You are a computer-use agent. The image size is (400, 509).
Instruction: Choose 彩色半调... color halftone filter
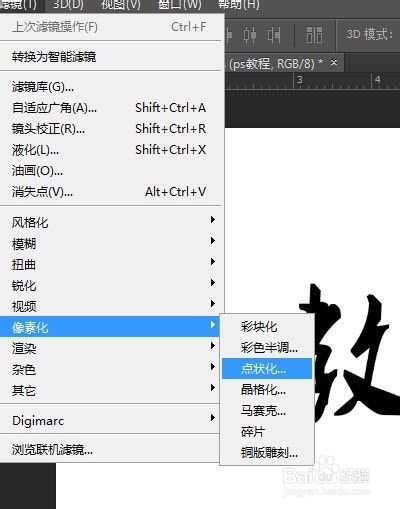pyautogui.click(x=267, y=348)
